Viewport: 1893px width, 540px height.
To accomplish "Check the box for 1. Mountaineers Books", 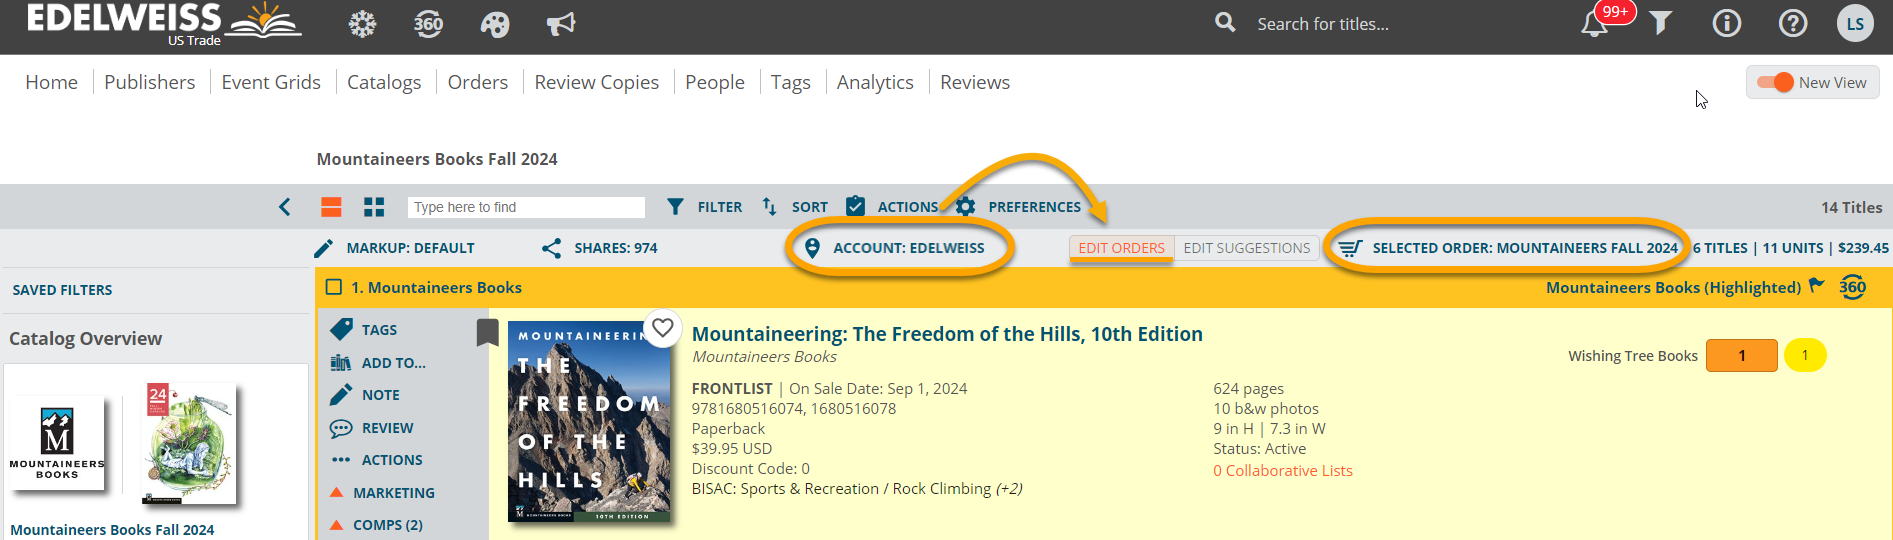I will coord(334,287).
